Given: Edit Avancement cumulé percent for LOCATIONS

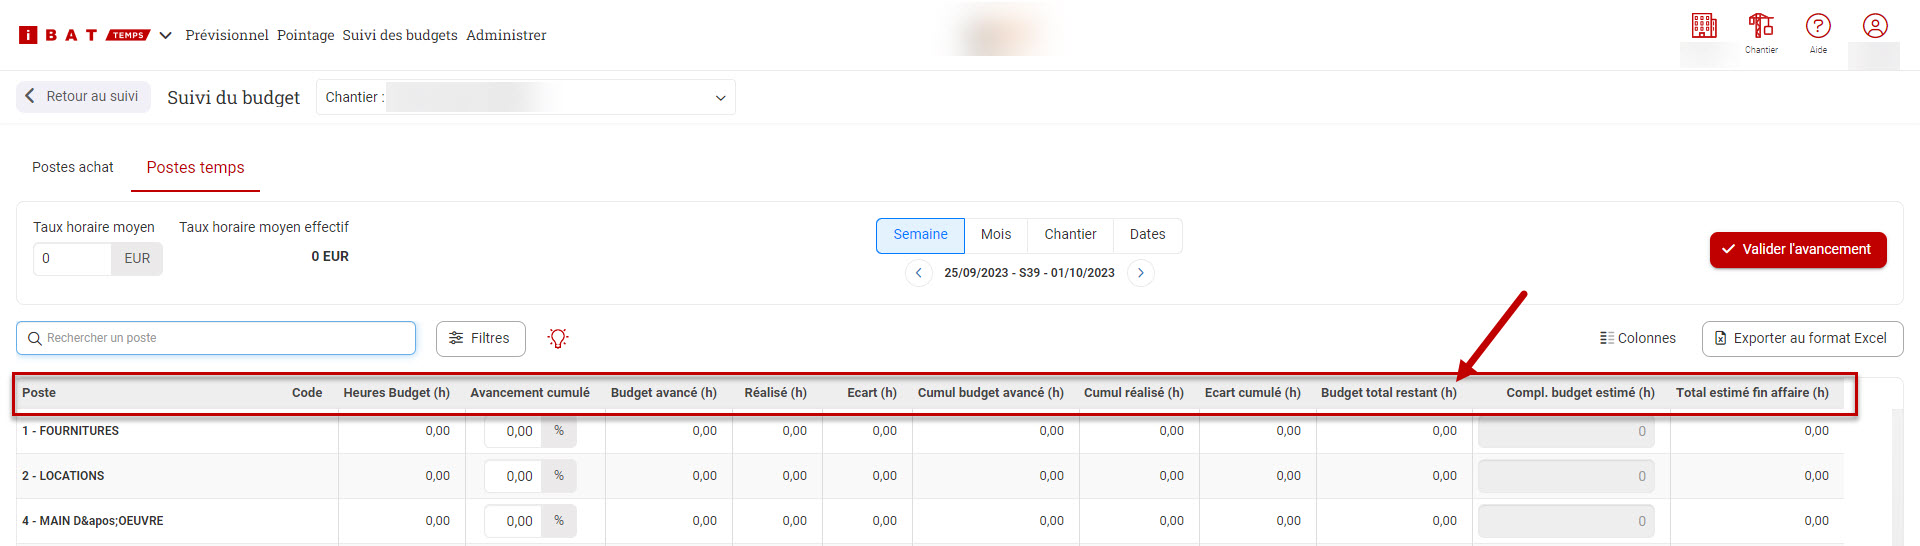Looking at the screenshot, I should pyautogui.click(x=513, y=476).
